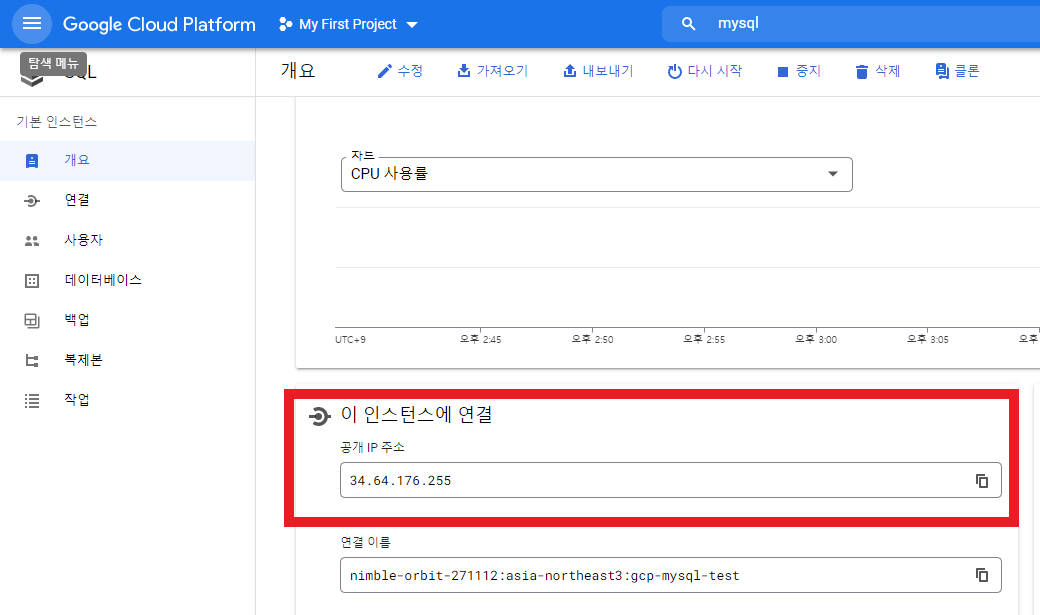This screenshot has height=615, width=1040.
Task: Open 작업 using the list icon
Action: (31, 399)
